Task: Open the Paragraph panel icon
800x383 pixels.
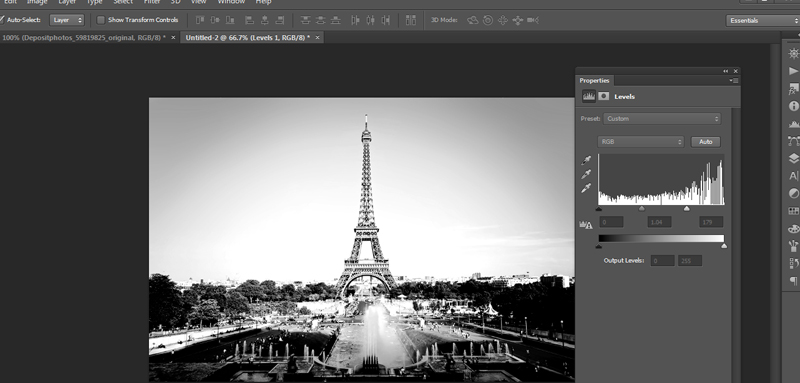Action: tap(793, 280)
